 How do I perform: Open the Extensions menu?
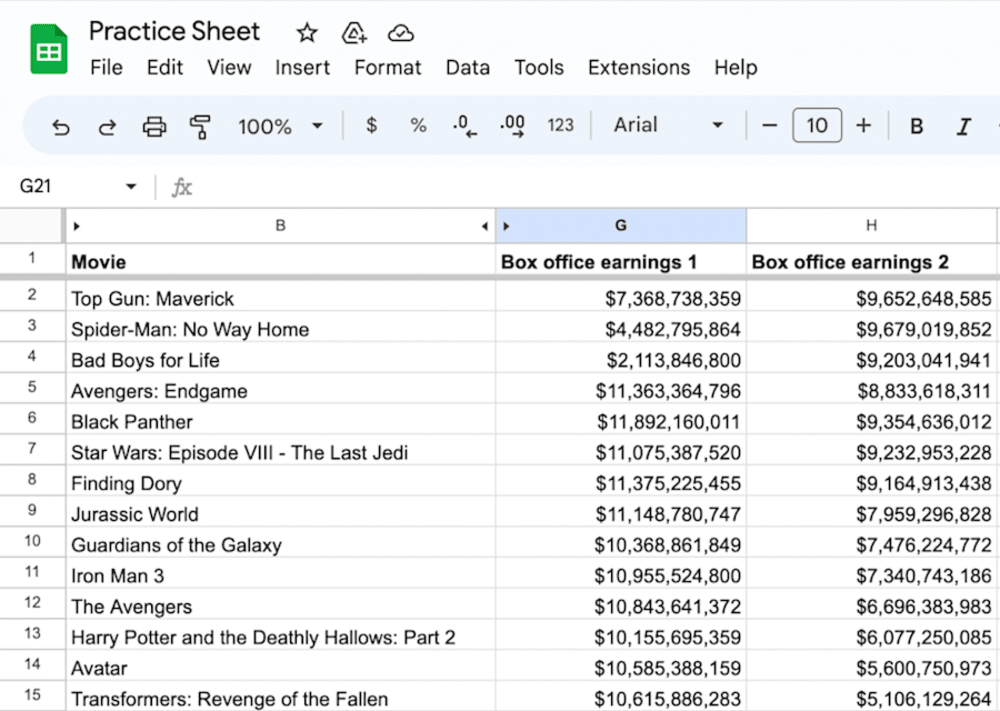(639, 68)
